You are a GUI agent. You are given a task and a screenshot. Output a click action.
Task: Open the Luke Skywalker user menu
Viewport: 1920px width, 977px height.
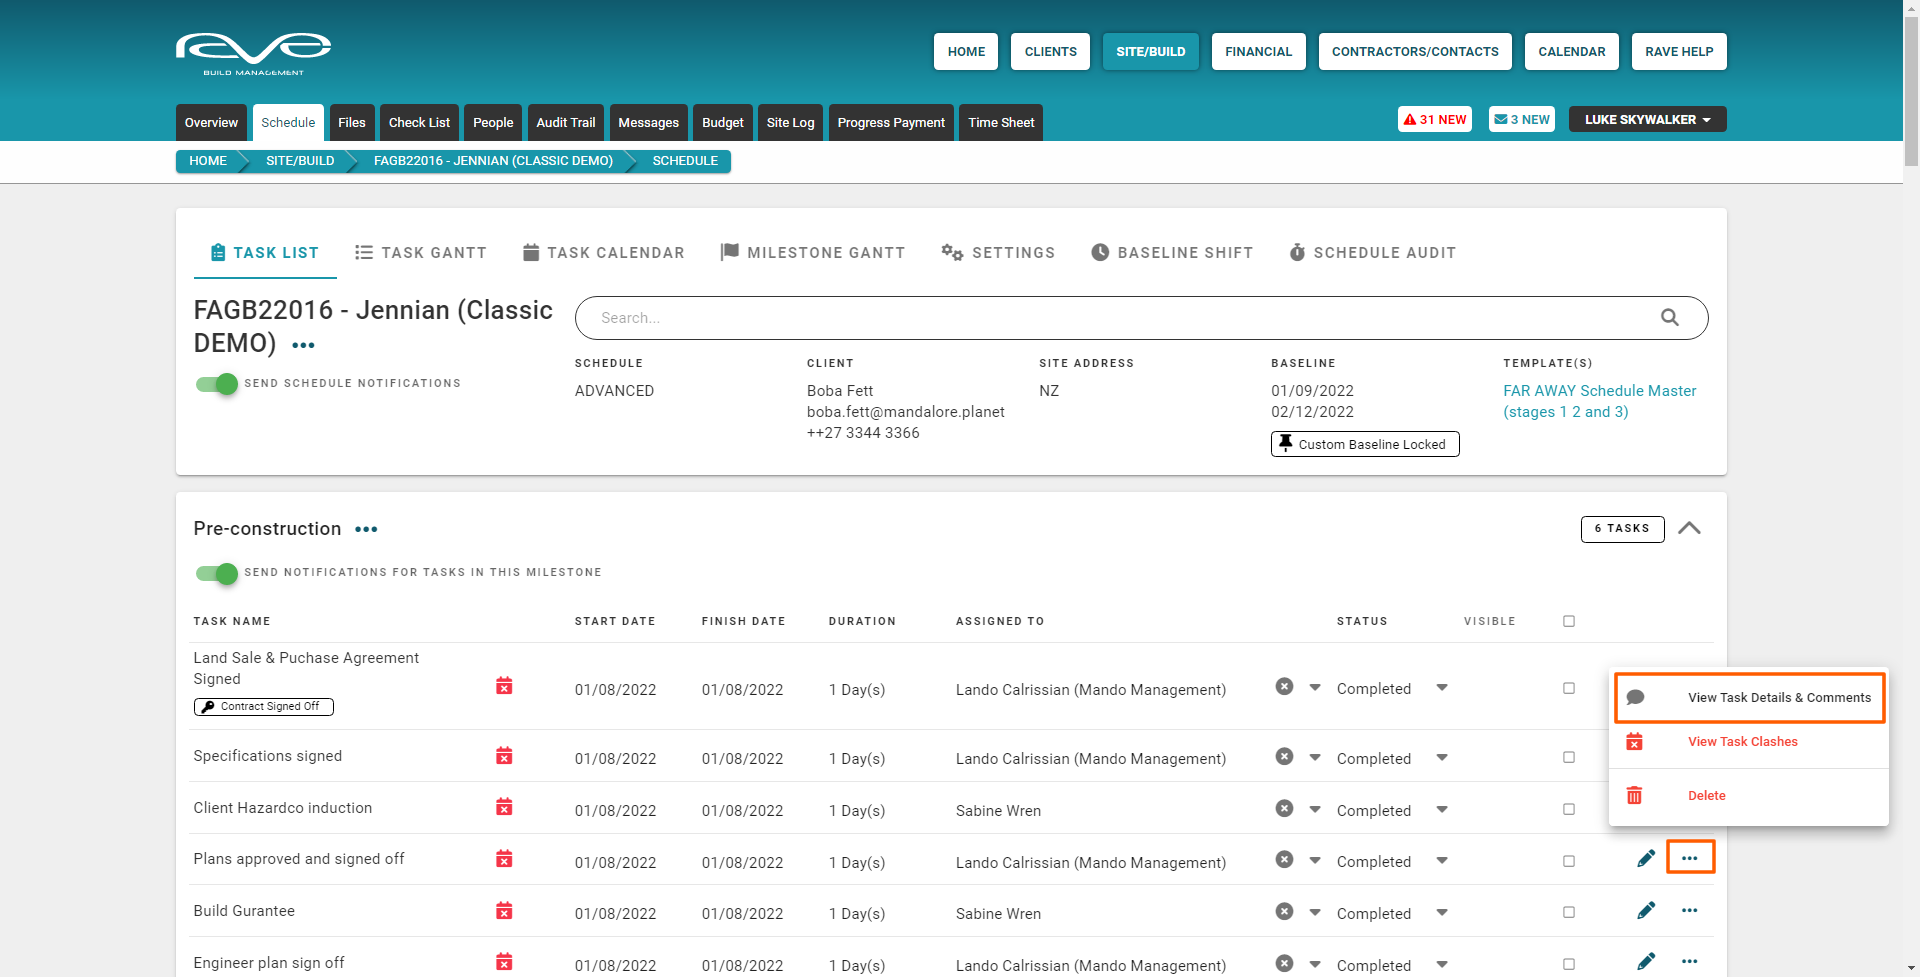coord(1646,120)
